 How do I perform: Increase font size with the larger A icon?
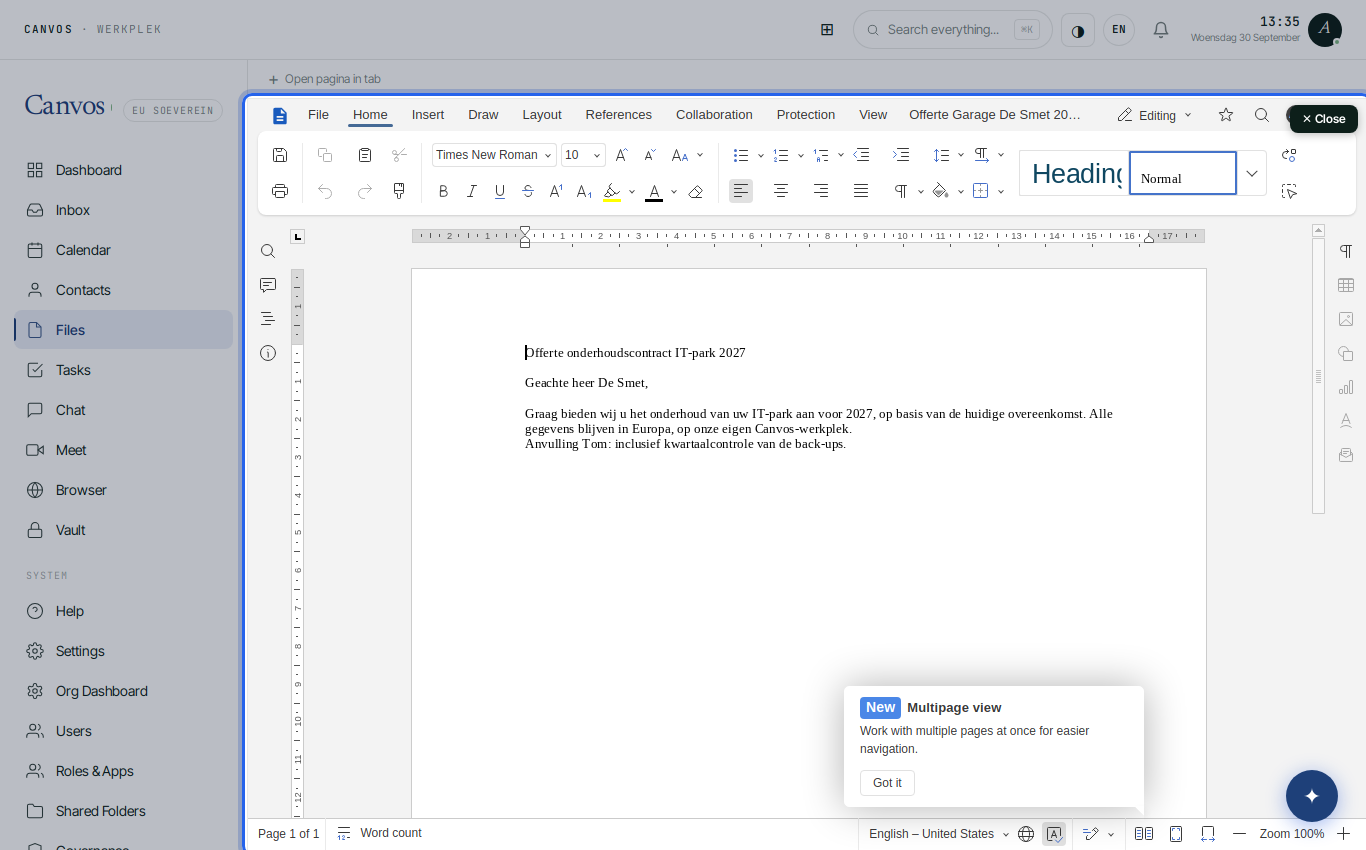pyautogui.click(x=621, y=155)
